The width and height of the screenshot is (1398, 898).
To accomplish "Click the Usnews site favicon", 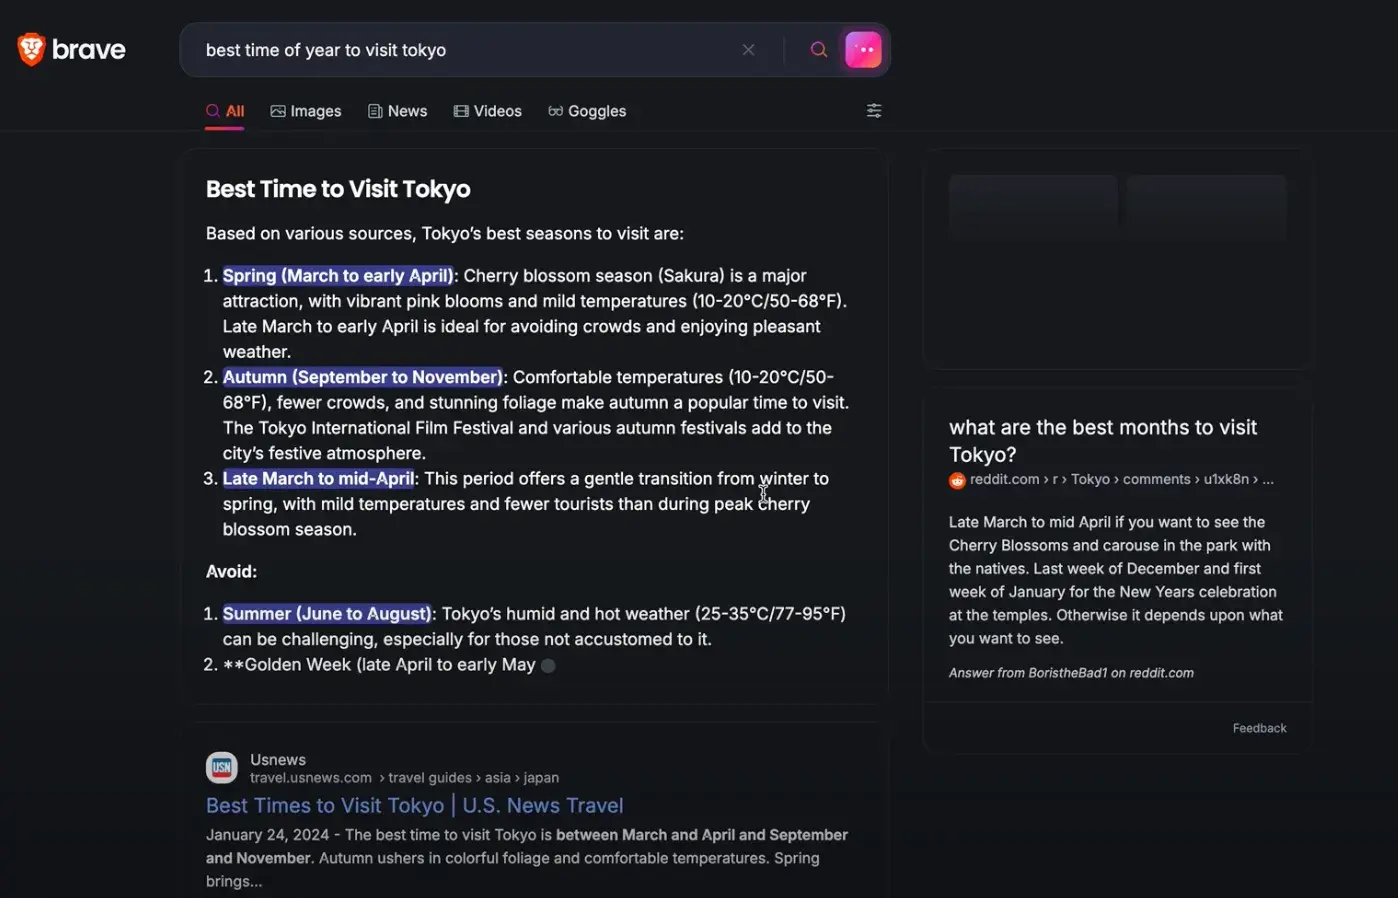I will coord(222,768).
